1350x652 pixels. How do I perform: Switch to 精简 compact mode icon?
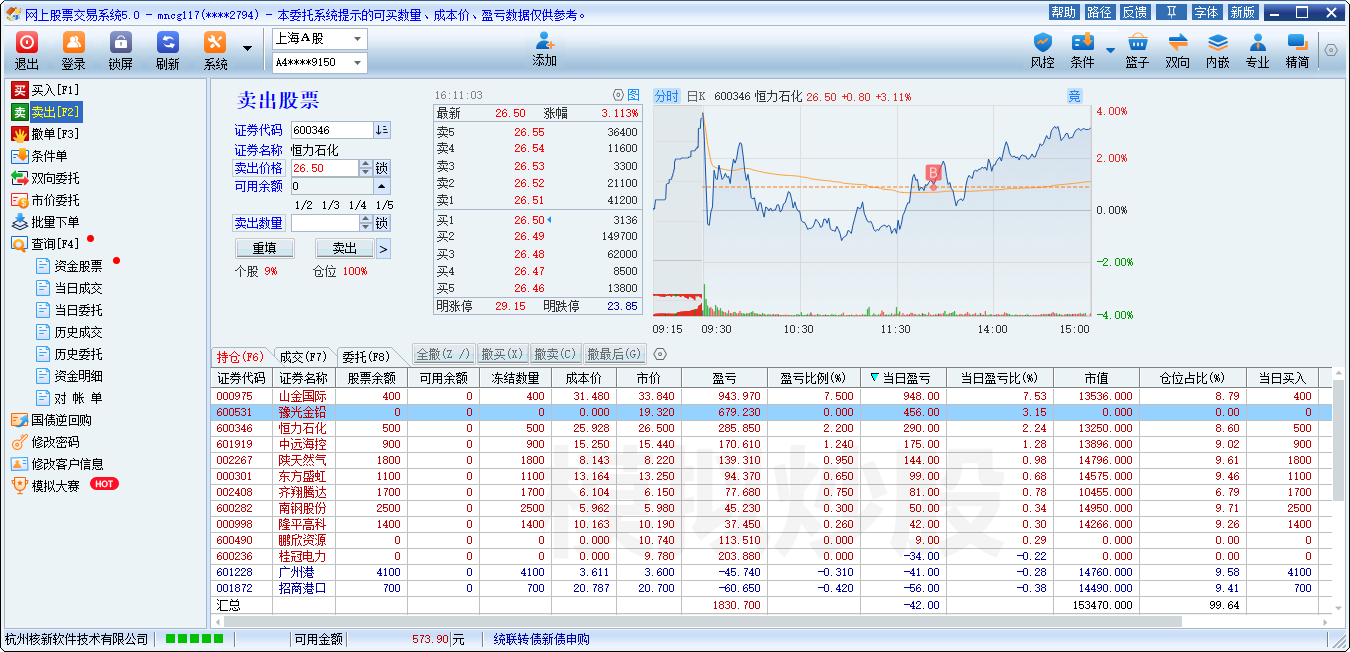point(1297,50)
